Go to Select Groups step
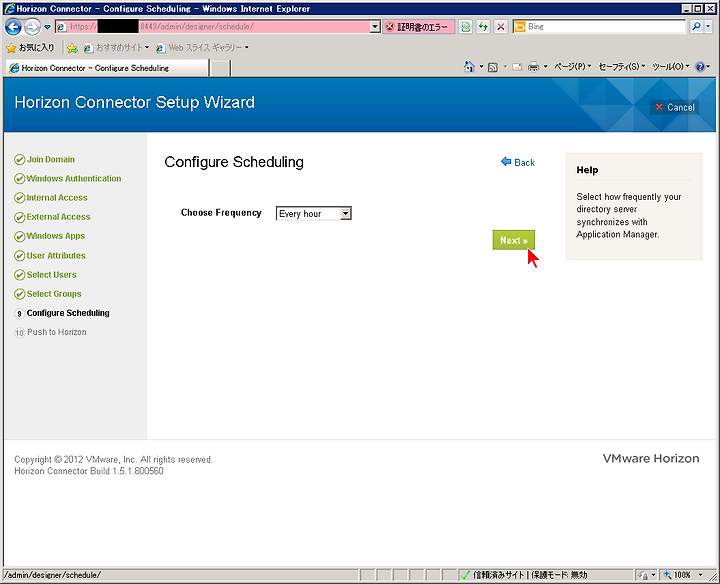 click(x=54, y=294)
